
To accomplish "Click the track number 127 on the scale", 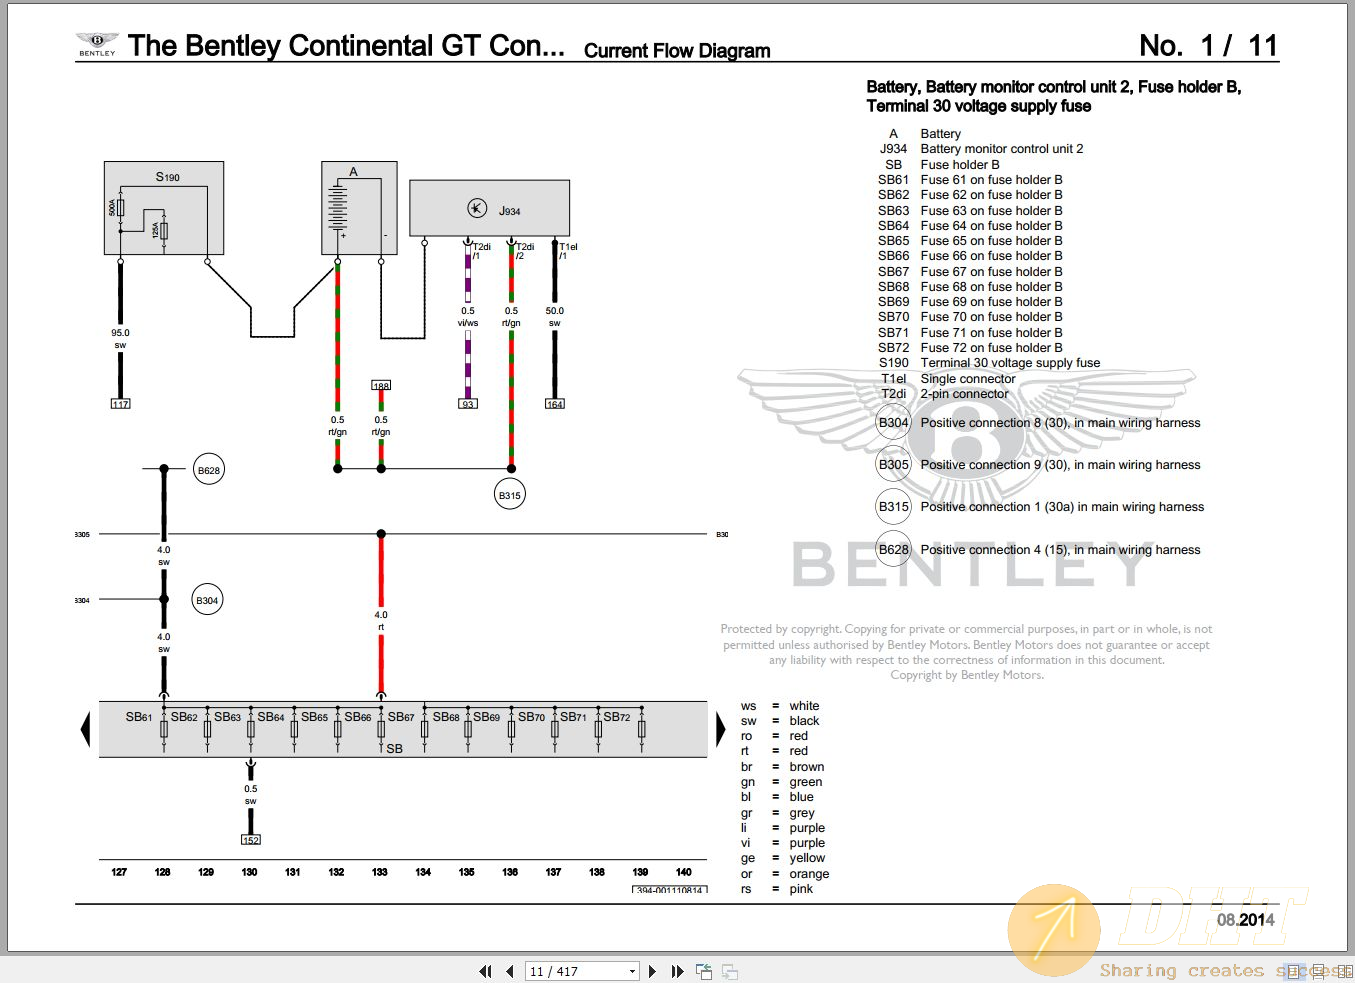I will pyautogui.click(x=119, y=872).
